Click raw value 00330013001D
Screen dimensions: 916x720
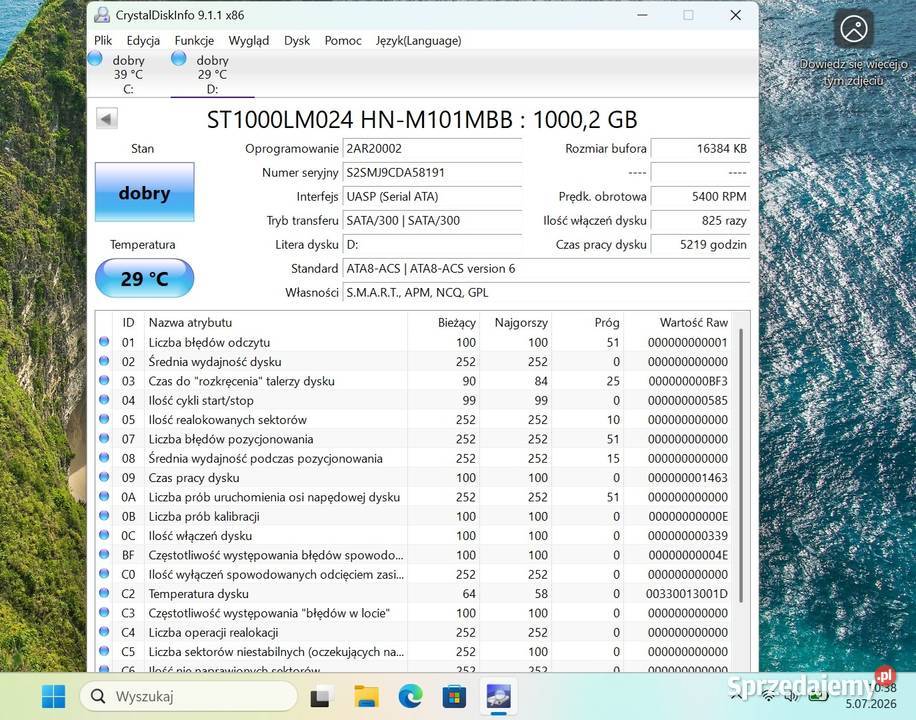686,593
